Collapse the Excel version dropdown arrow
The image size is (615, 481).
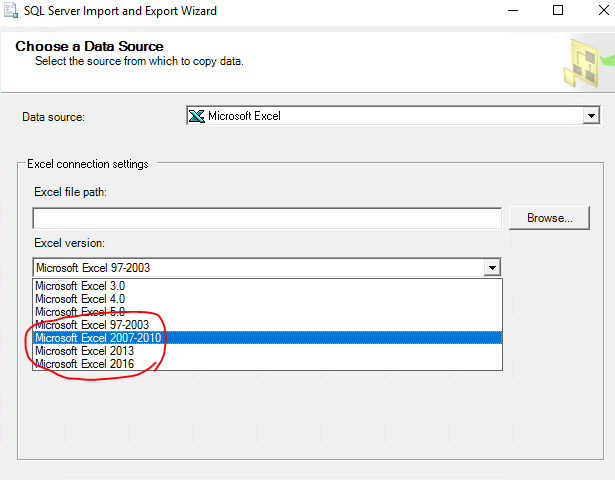tap(492, 268)
